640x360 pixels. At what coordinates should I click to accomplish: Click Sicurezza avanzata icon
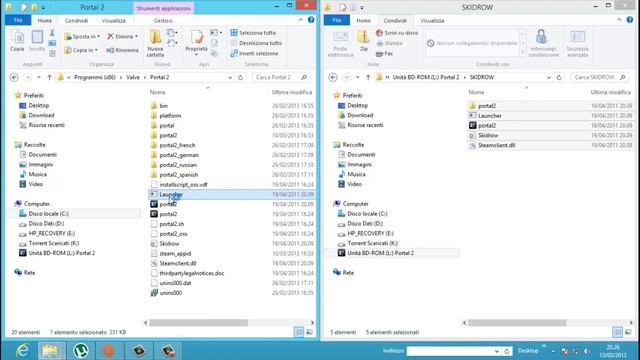click(x=578, y=43)
